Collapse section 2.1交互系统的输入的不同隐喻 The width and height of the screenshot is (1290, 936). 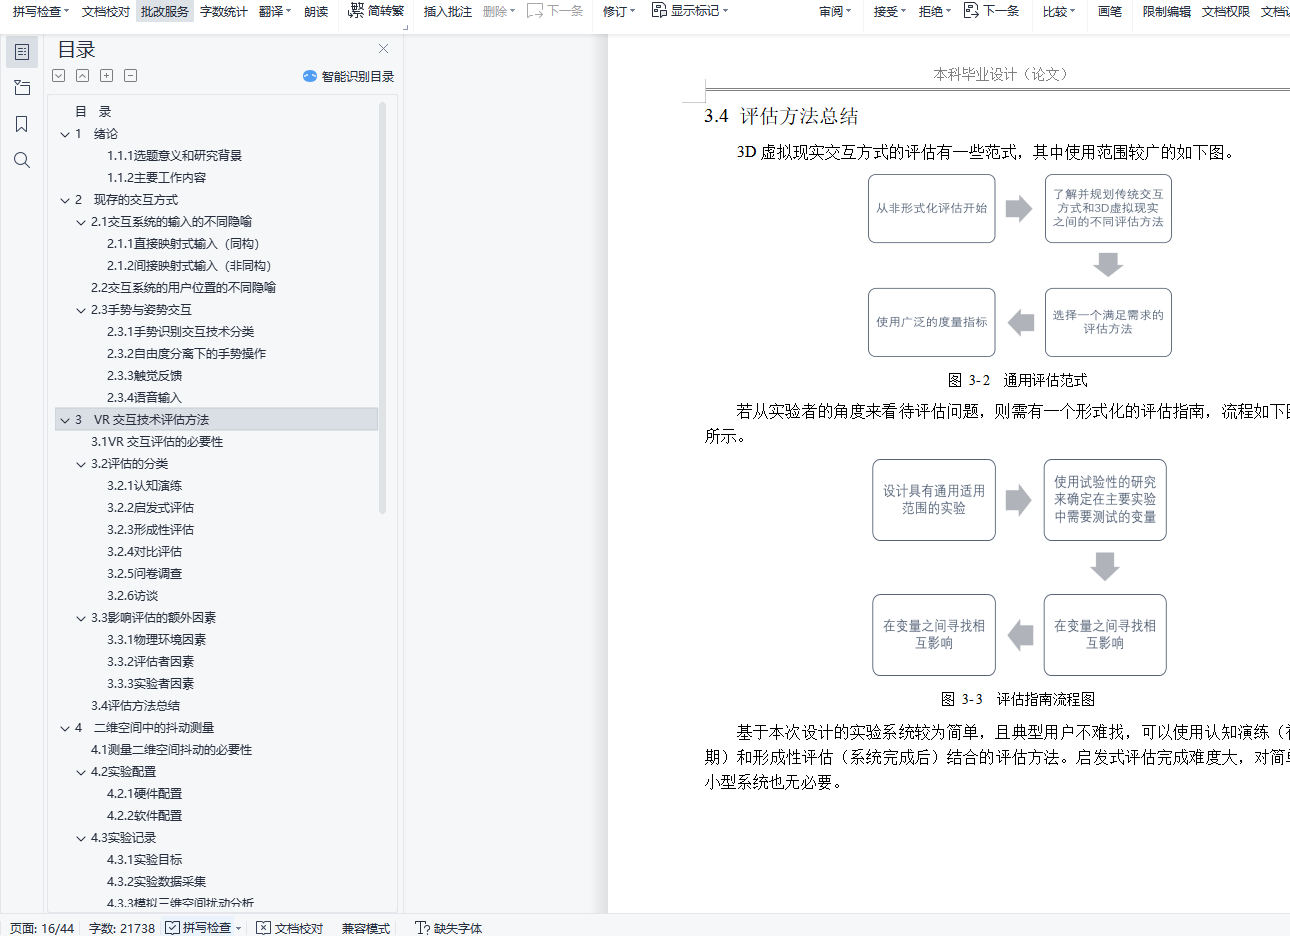[x=81, y=222]
